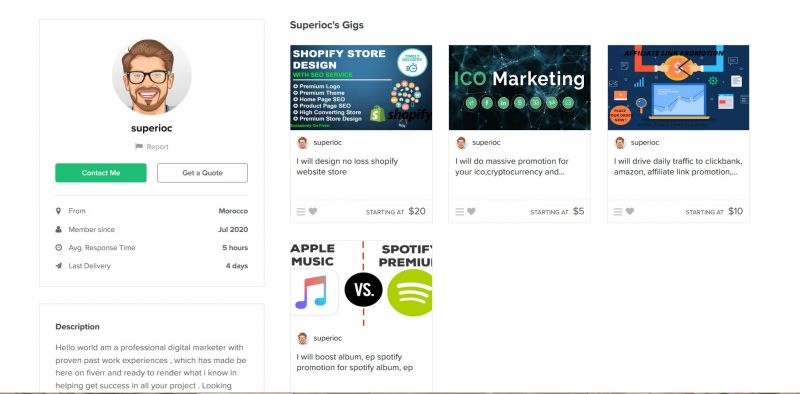Screen dimensions: 800x394
Task: Open Affiliate Link Promotion gig thumbnail
Action: (x=678, y=87)
